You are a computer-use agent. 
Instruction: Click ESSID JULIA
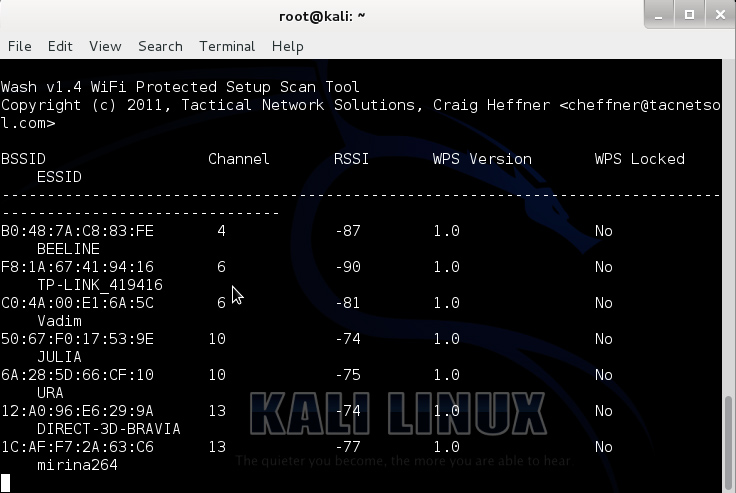point(59,357)
